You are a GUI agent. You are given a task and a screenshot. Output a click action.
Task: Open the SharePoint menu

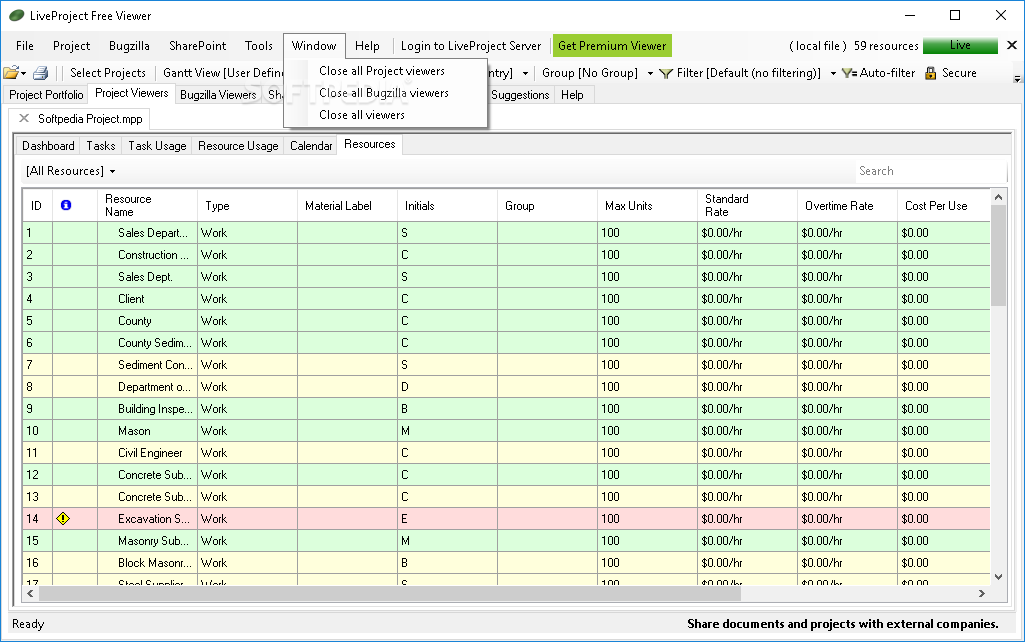[197, 46]
